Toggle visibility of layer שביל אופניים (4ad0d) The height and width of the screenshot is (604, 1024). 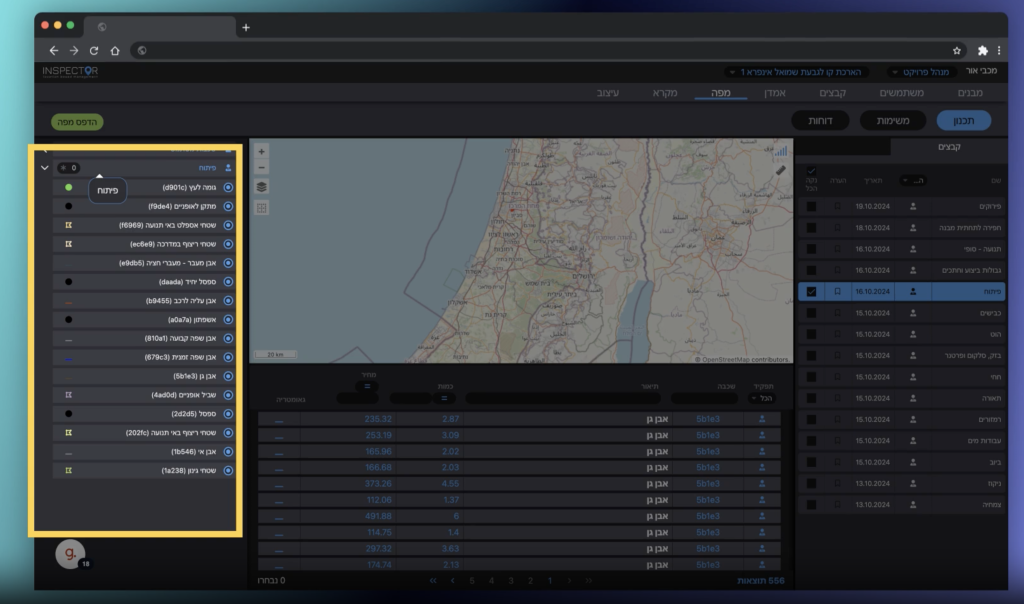click(228, 395)
